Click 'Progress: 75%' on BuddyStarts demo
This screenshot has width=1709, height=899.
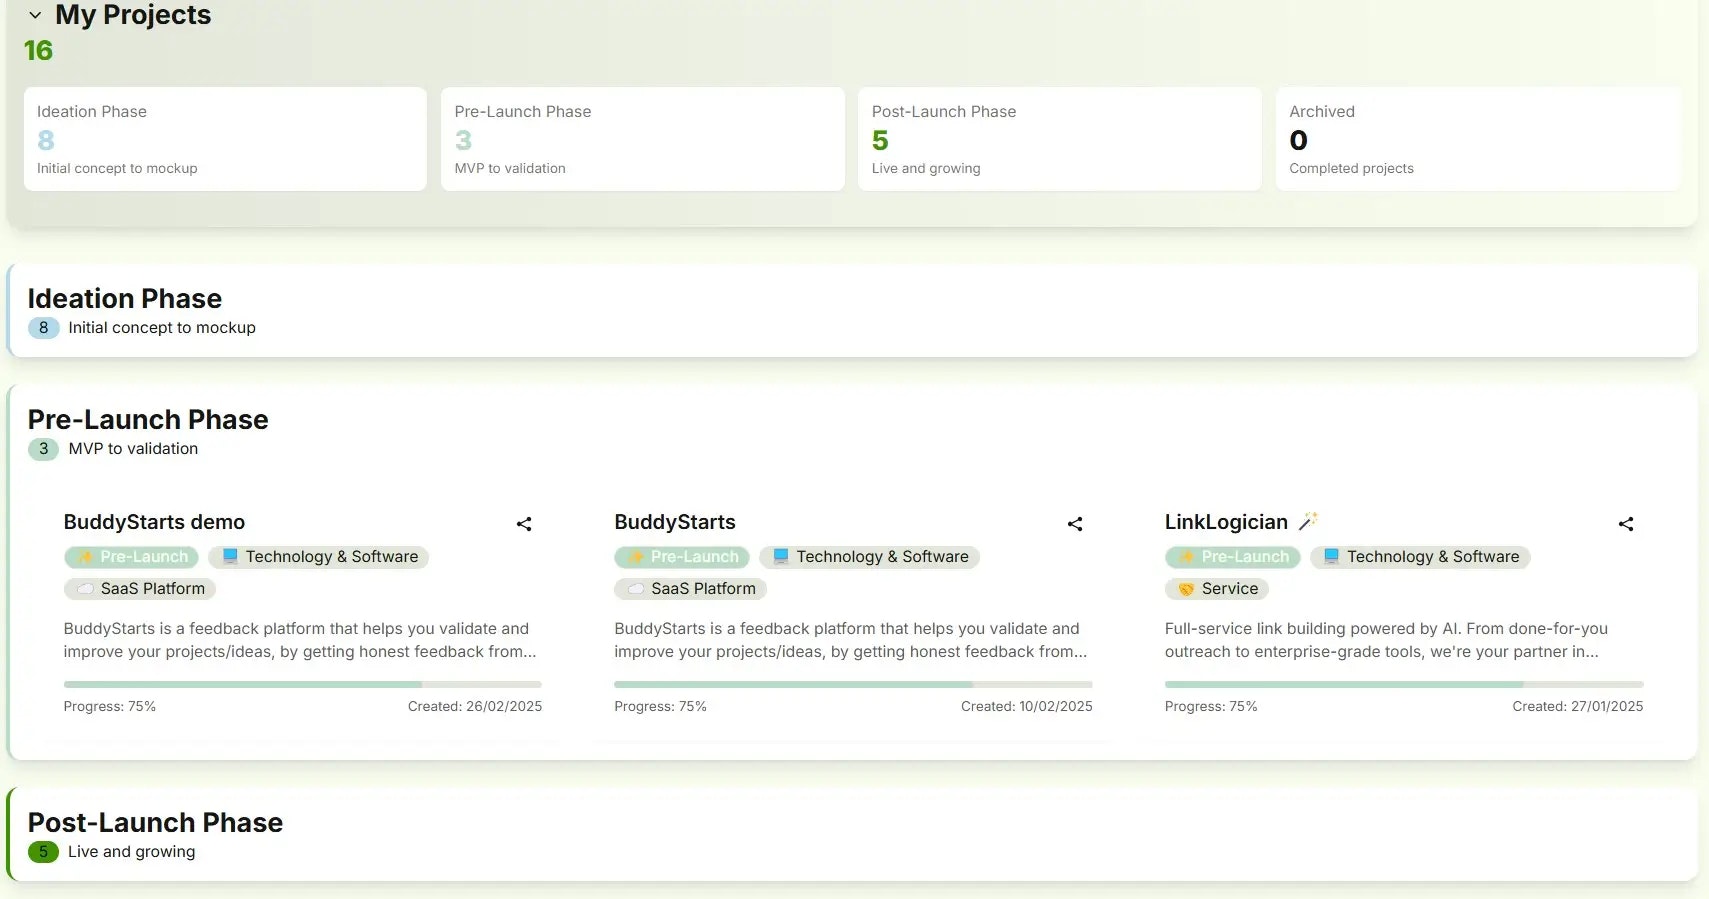(x=110, y=707)
